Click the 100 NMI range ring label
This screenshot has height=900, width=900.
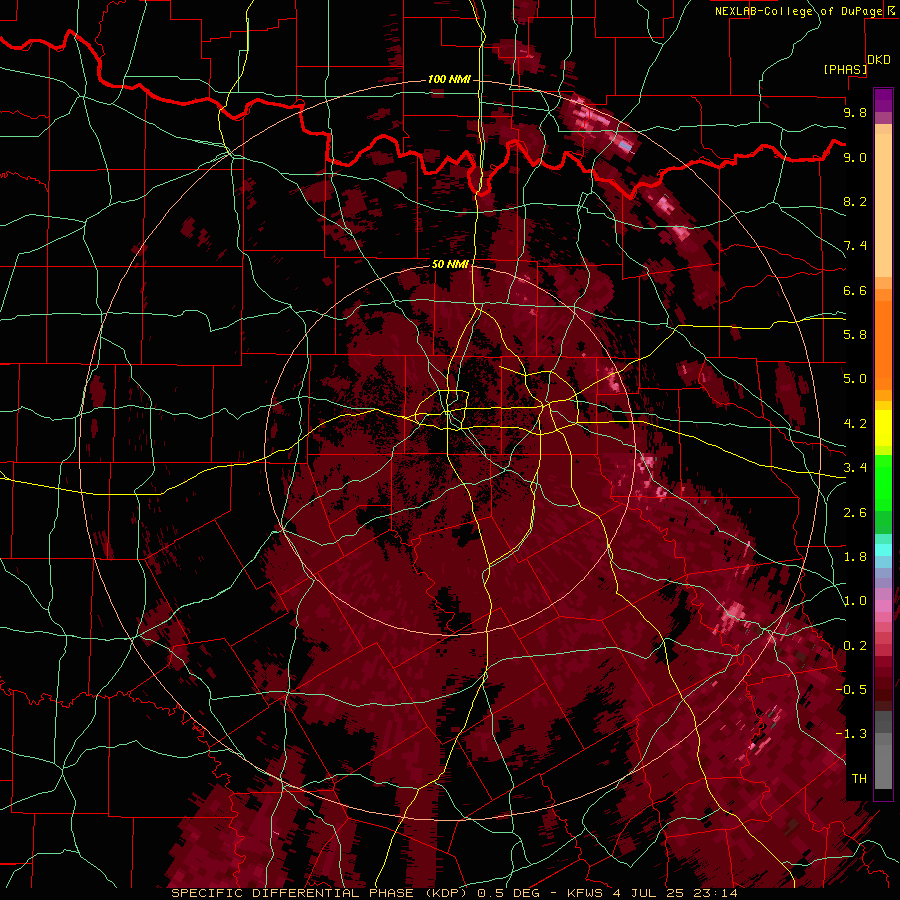449,79
